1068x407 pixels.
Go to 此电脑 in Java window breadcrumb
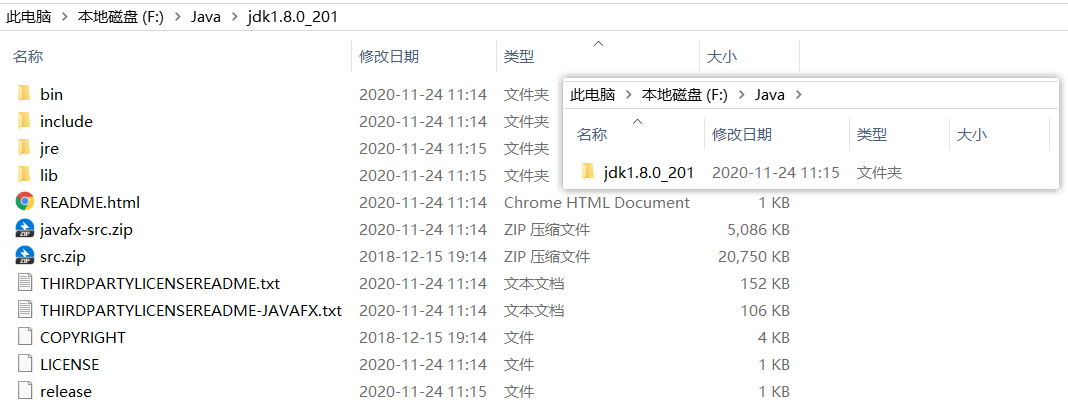(x=593, y=95)
